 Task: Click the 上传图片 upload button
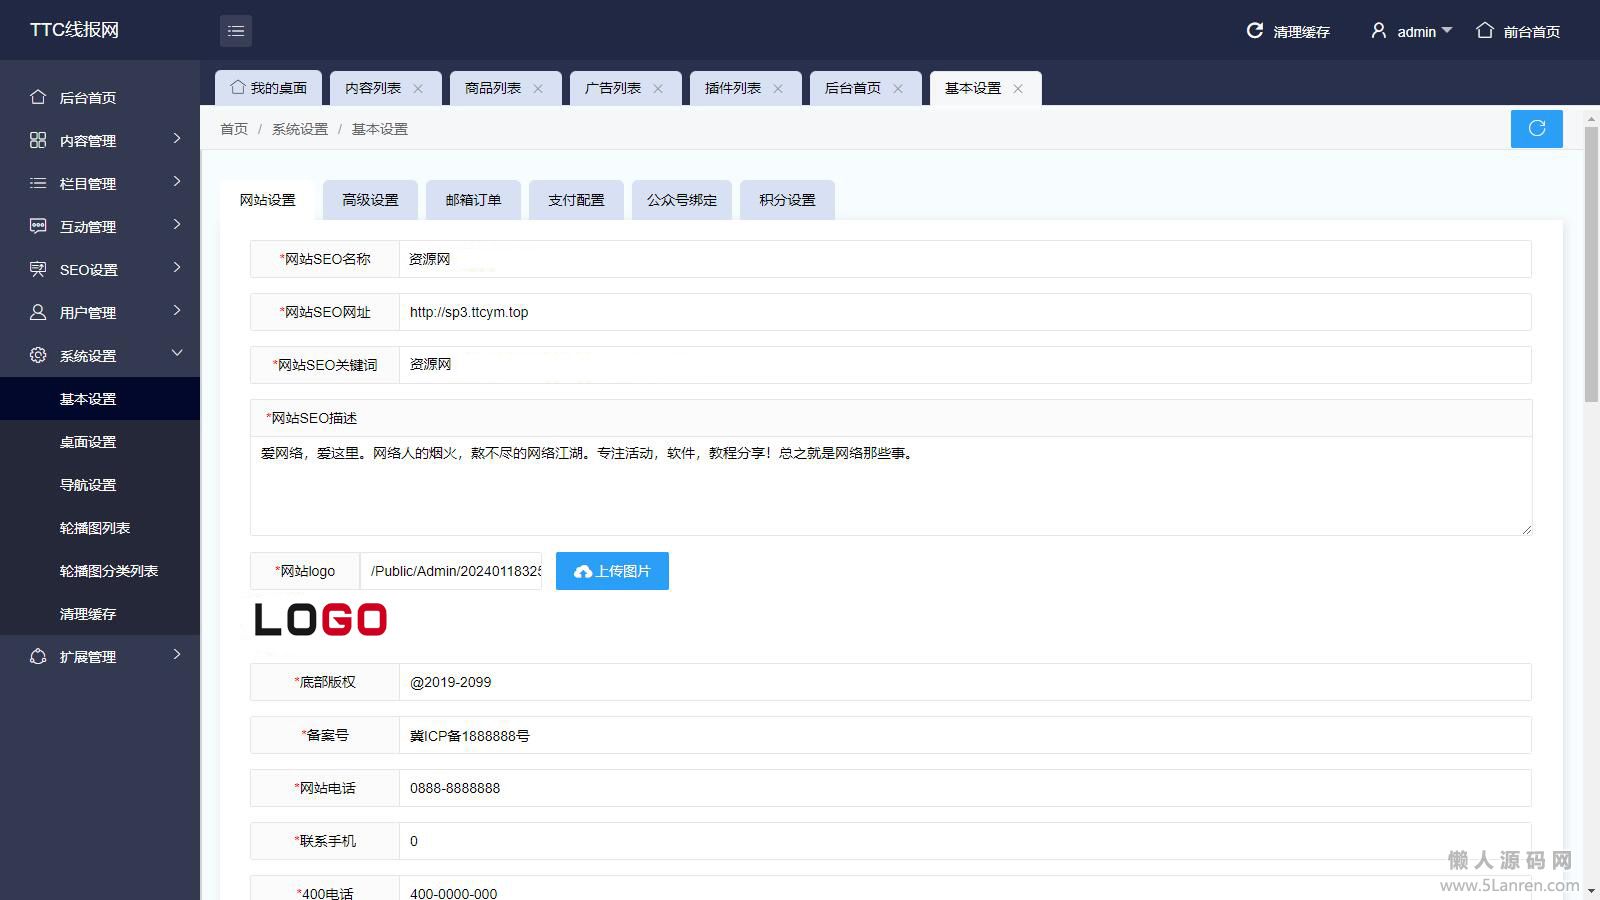pos(612,571)
